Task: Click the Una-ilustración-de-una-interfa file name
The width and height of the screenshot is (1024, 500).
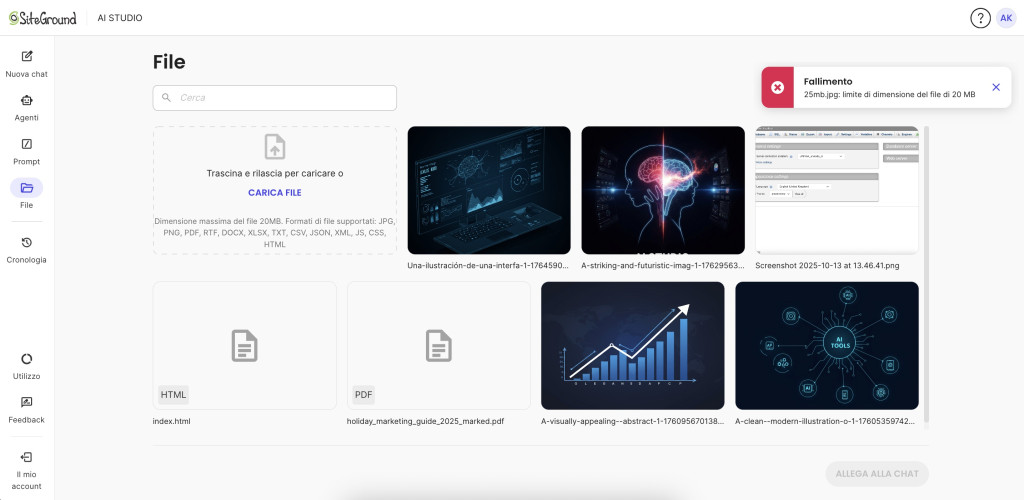Action: tap(488, 266)
